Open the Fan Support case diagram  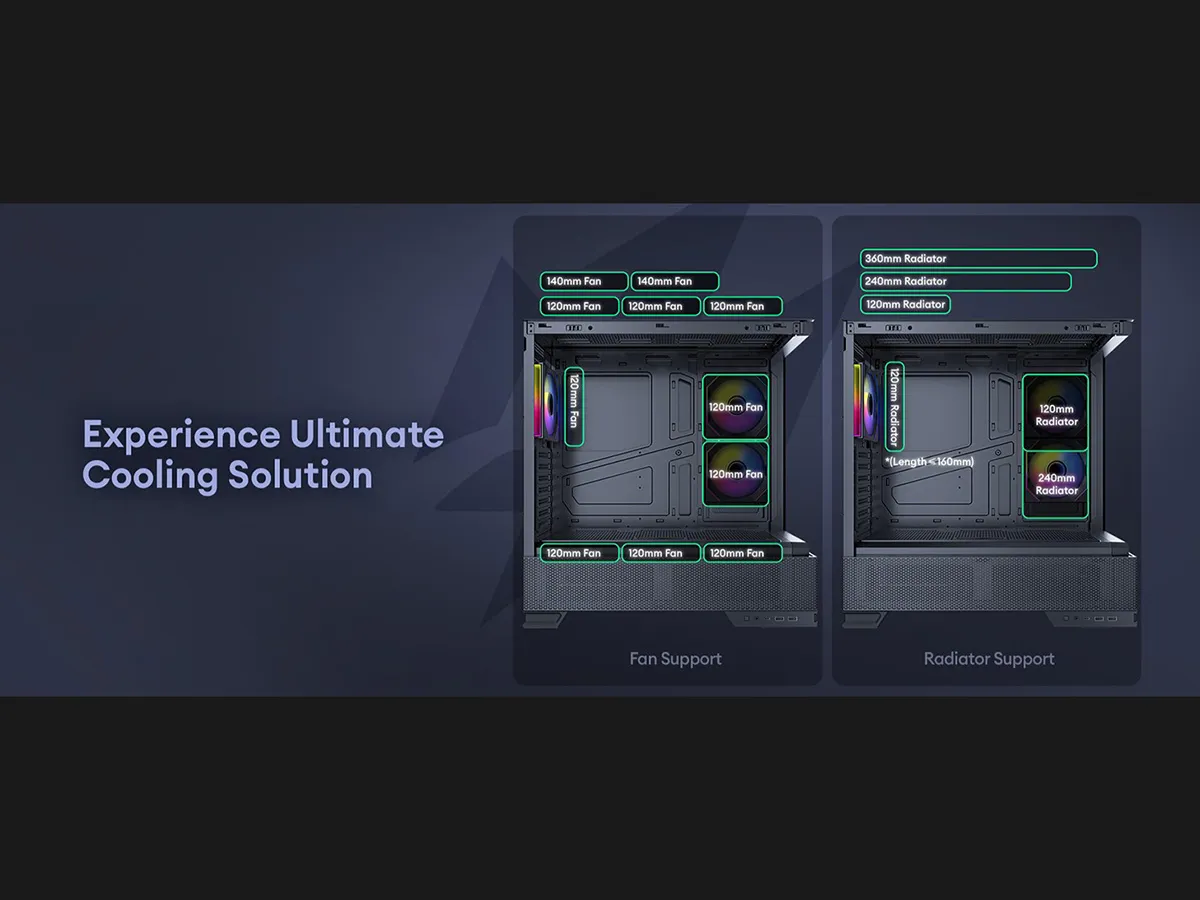point(668,473)
